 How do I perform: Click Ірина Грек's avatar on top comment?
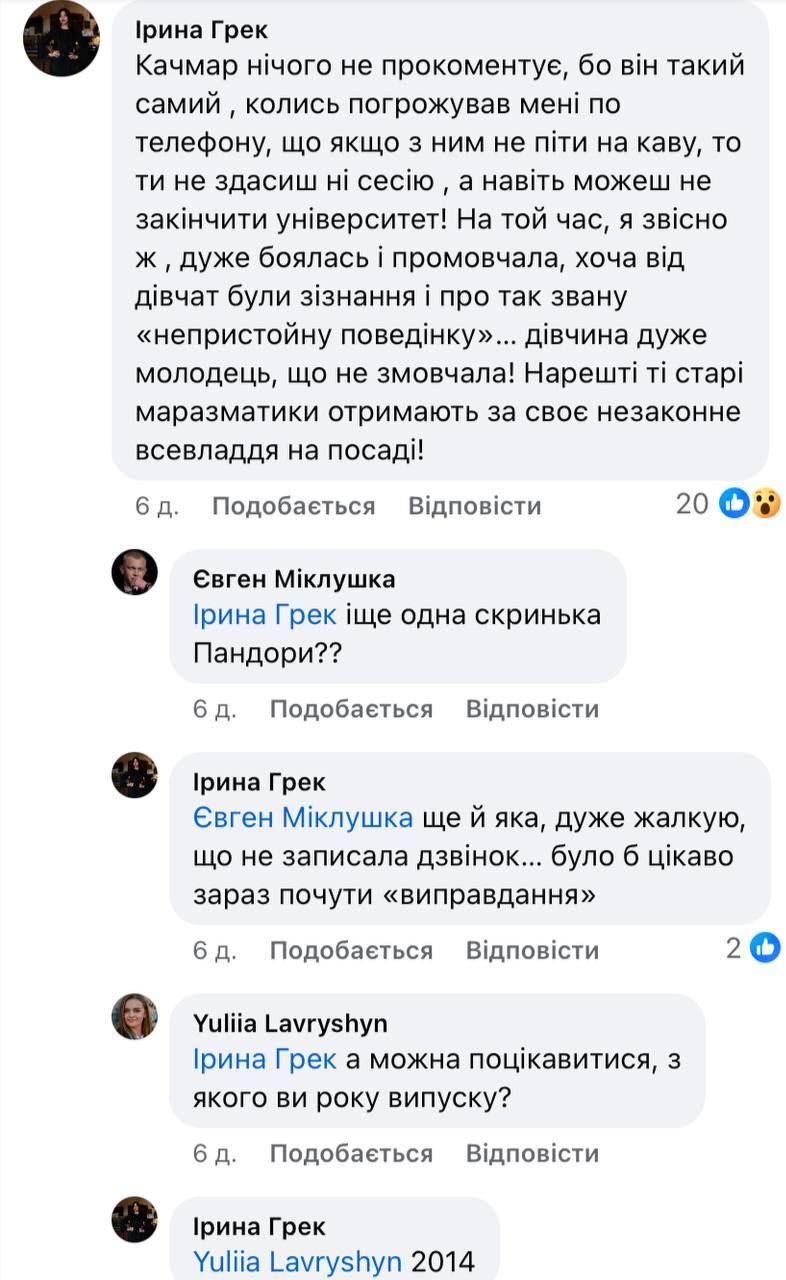[x=62, y=38]
